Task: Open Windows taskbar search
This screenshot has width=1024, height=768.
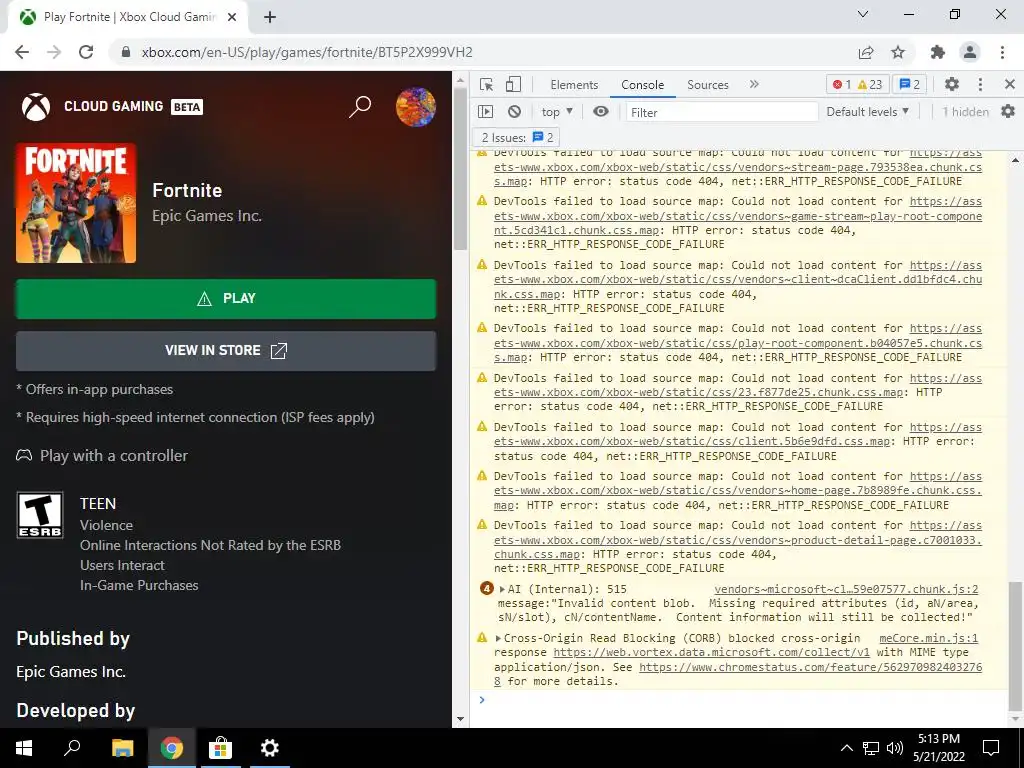Action: [x=72, y=748]
